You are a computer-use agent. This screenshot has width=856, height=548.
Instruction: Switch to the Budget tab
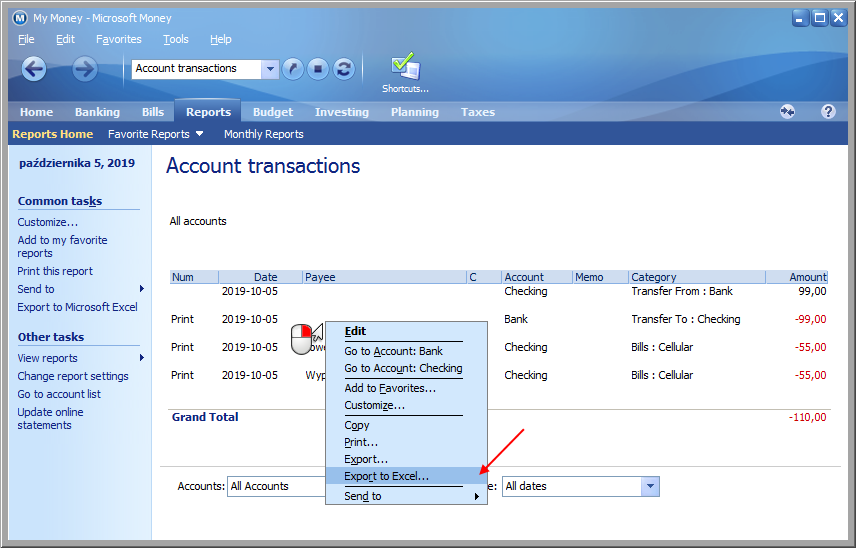(x=273, y=112)
